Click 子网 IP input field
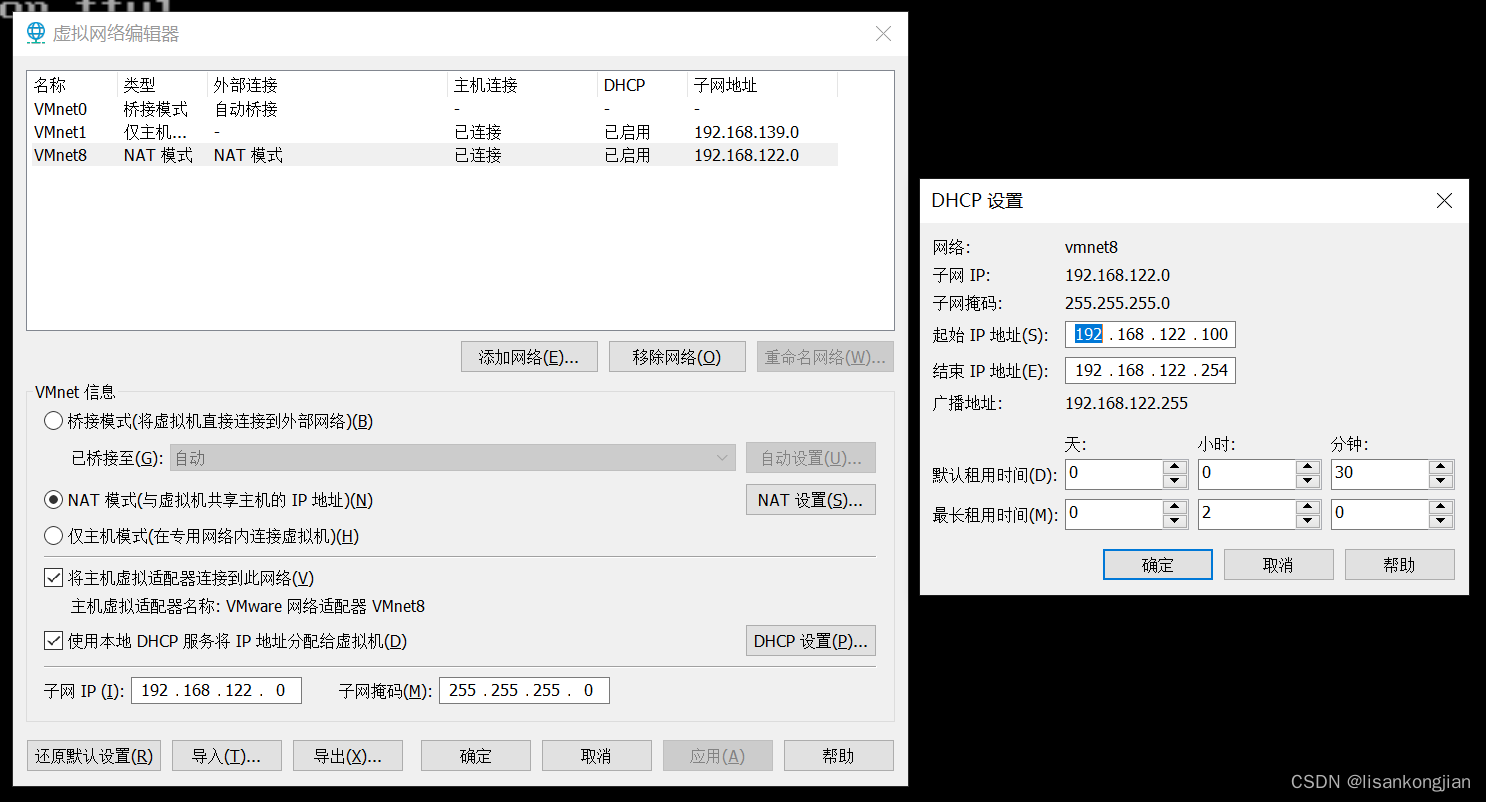Image resolution: width=1486 pixels, height=802 pixels. [x=216, y=690]
